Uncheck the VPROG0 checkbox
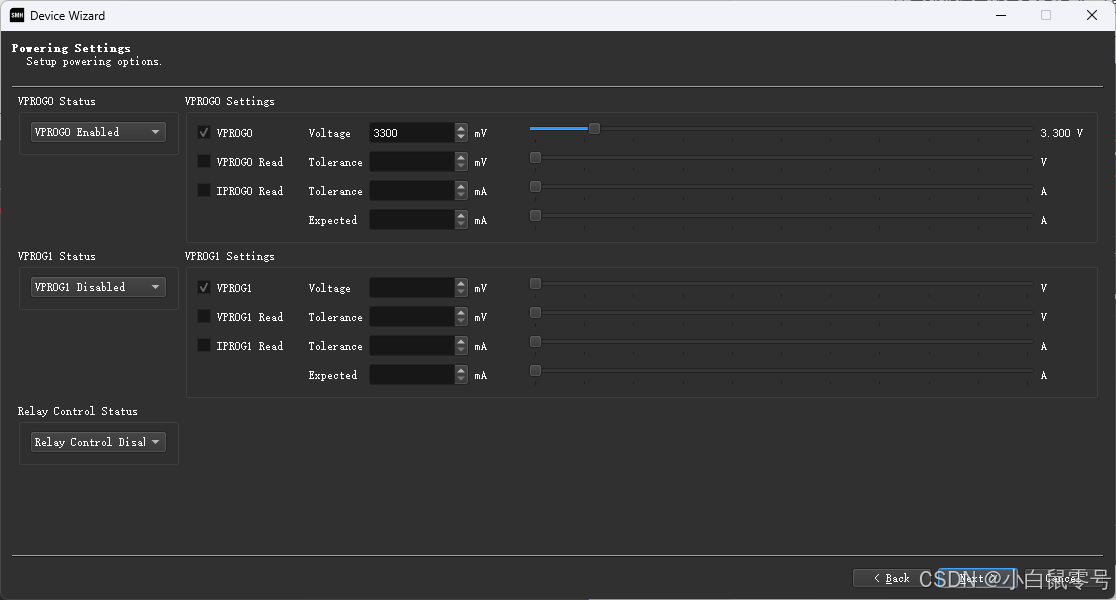 (x=205, y=132)
